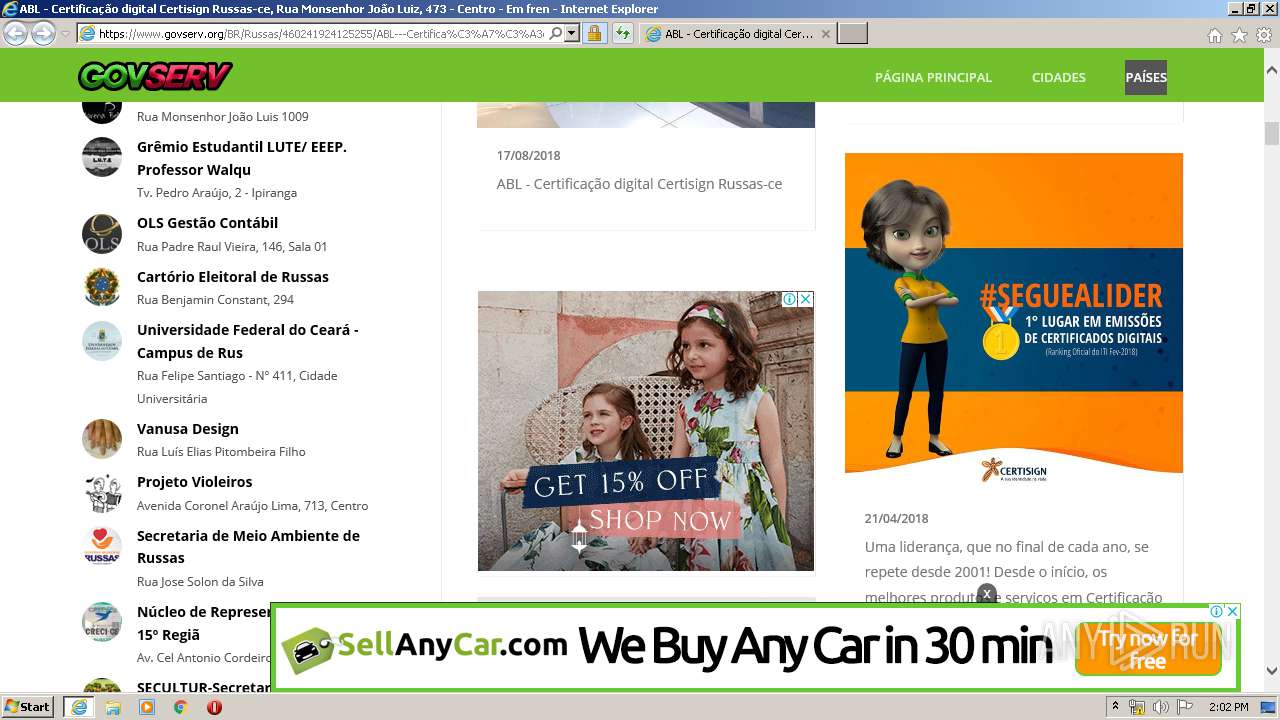Click the refresh/compatibility arrows icon
The image size is (1280, 720).
[622, 33]
